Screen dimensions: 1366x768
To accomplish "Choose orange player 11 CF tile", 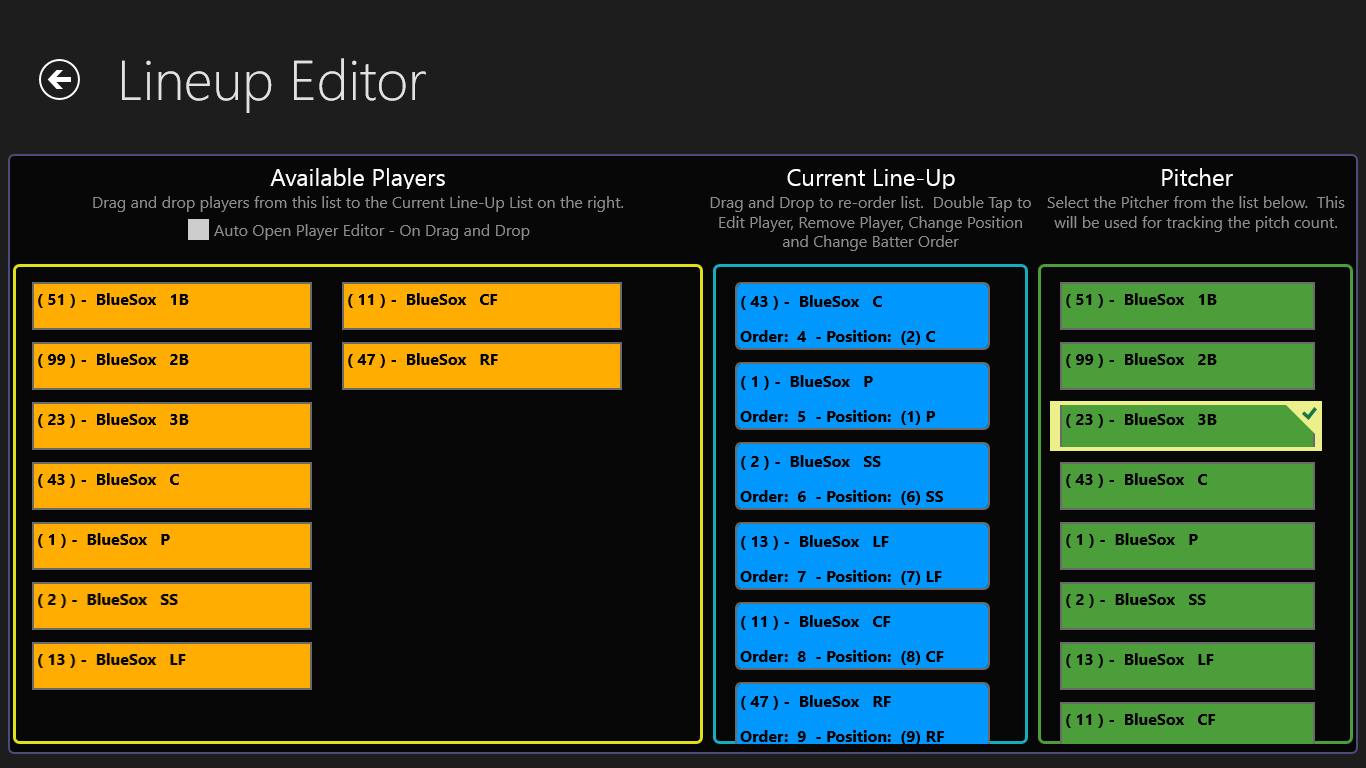I will pyautogui.click(x=481, y=306).
